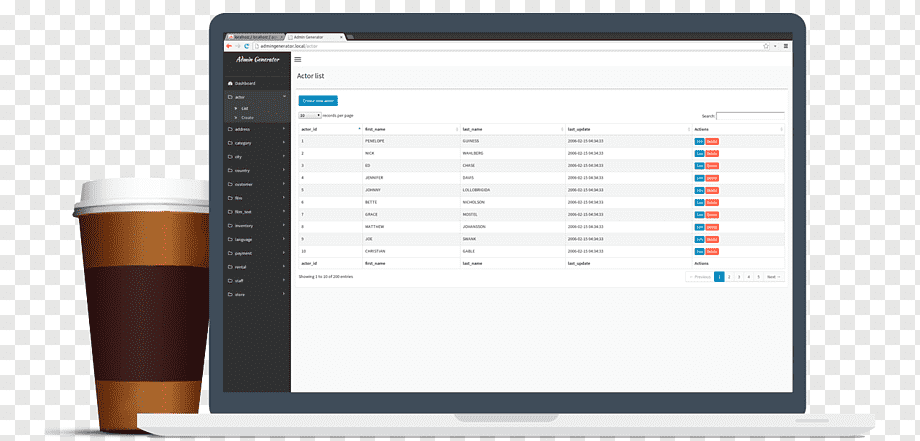Sort using last_update column sort icon
The image size is (920, 441).
(689, 129)
